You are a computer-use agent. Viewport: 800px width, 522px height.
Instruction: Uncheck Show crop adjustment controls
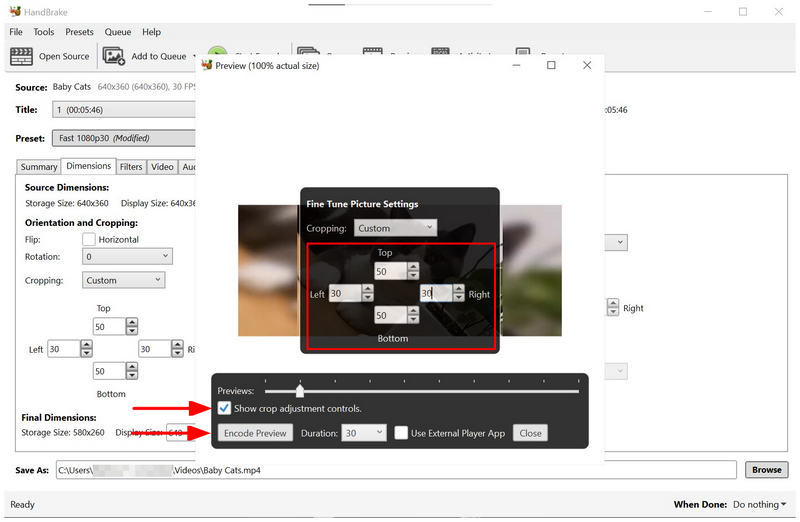point(224,408)
